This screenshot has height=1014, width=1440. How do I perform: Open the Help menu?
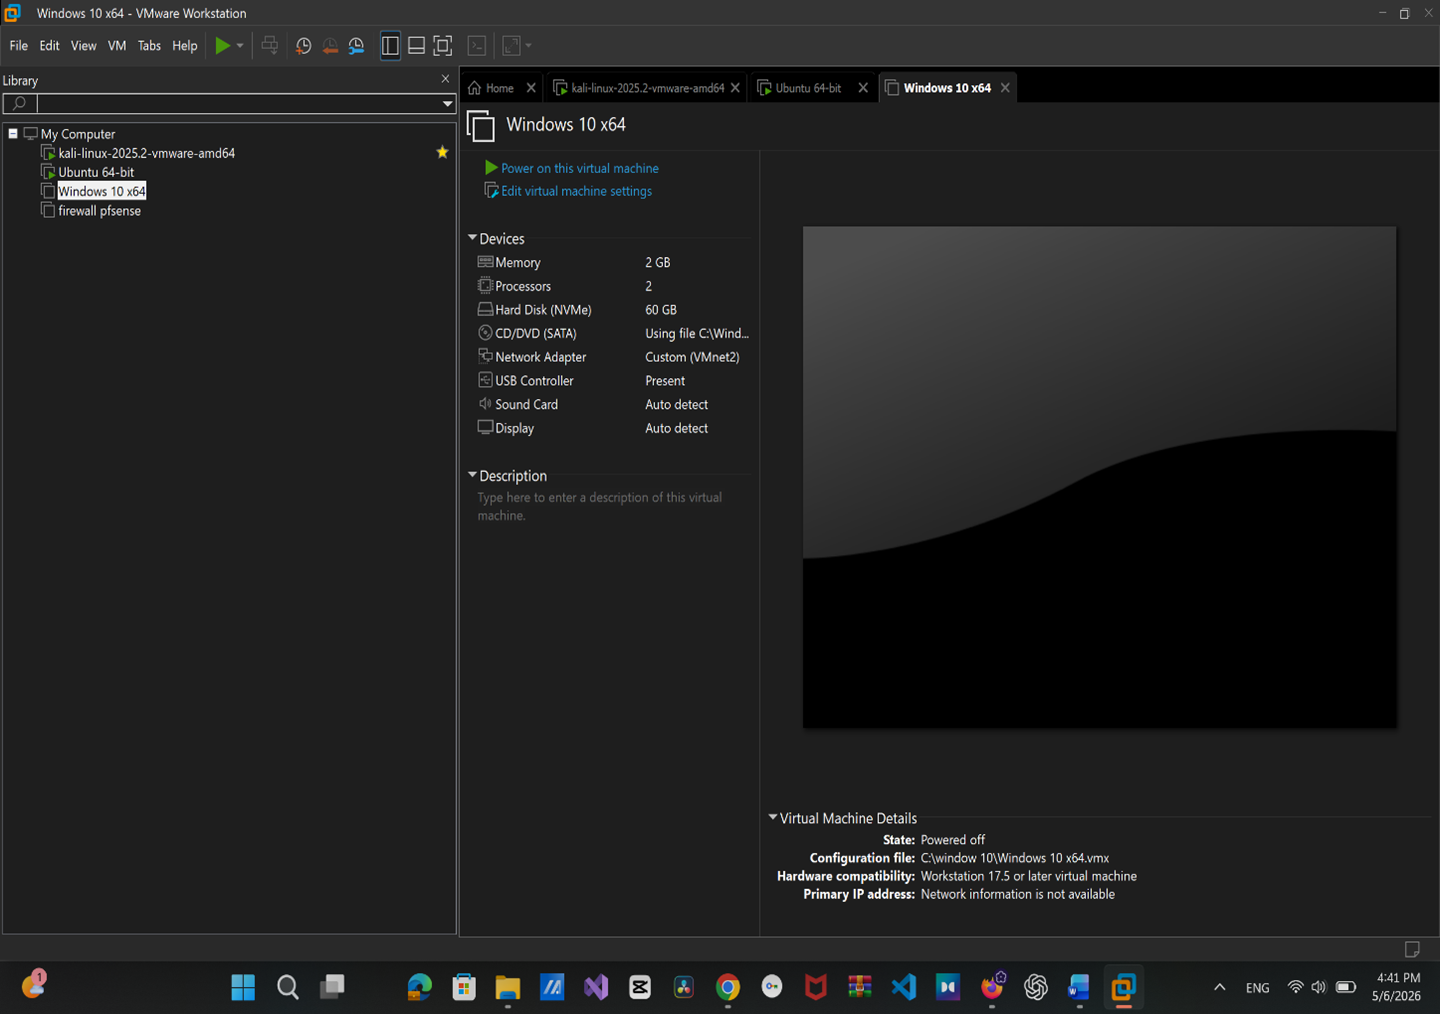coord(185,46)
